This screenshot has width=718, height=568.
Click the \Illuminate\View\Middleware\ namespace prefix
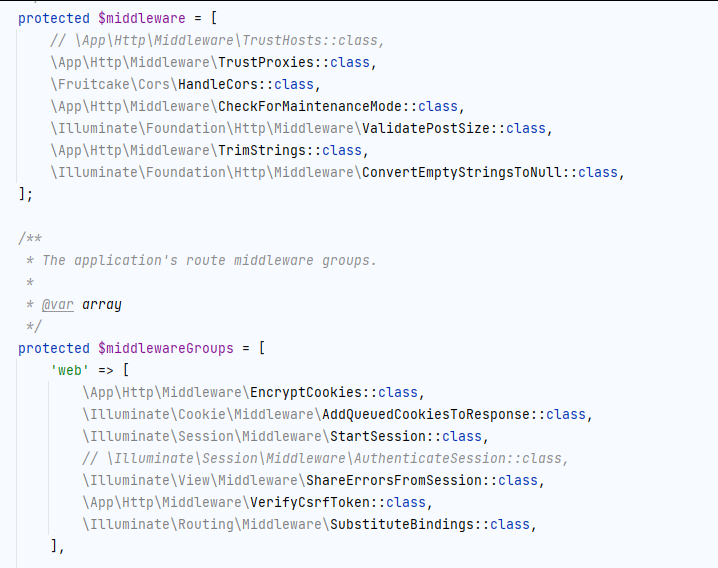click(194, 480)
